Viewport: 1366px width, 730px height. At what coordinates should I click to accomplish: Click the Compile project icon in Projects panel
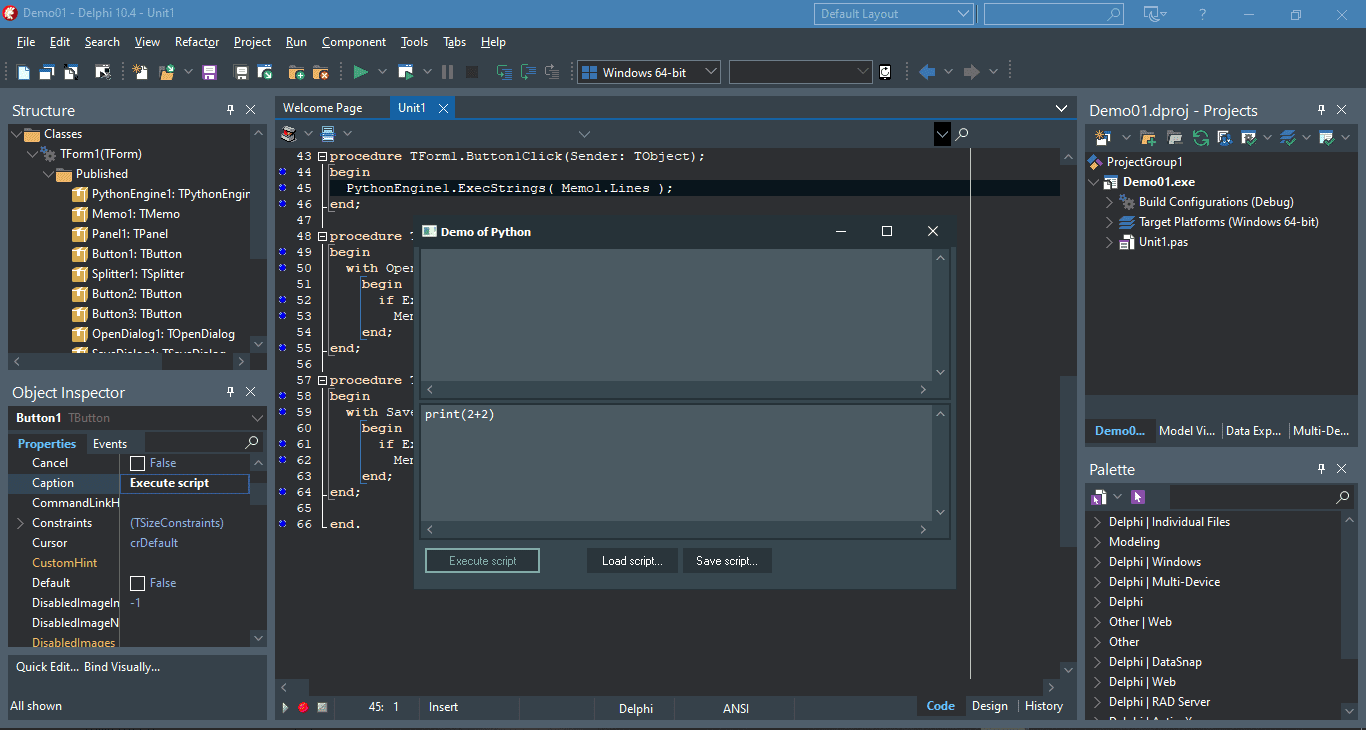[x=1248, y=139]
